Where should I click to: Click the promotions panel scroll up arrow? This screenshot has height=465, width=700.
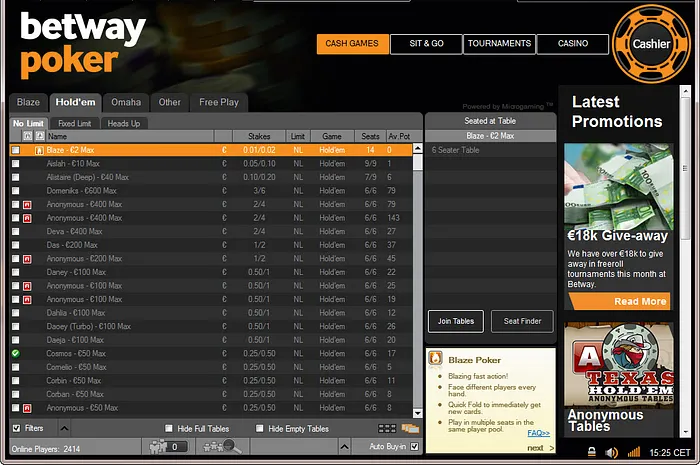point(685,91)
